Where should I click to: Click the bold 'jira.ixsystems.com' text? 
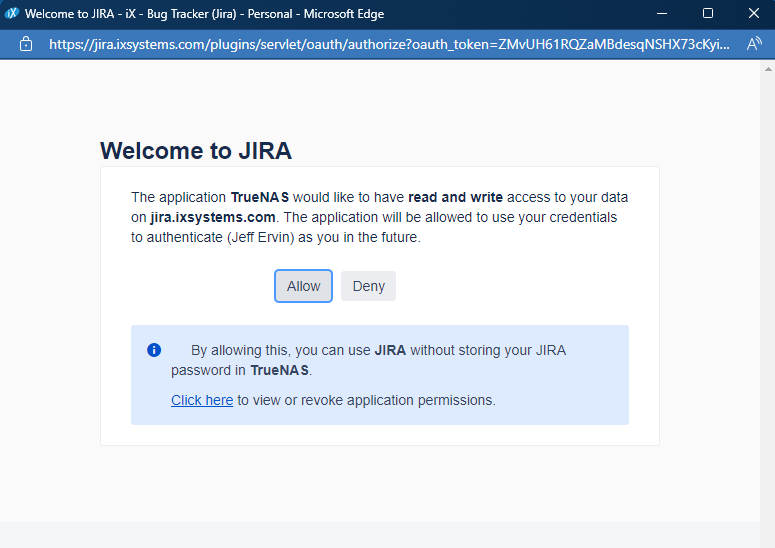tap(213, 217)
